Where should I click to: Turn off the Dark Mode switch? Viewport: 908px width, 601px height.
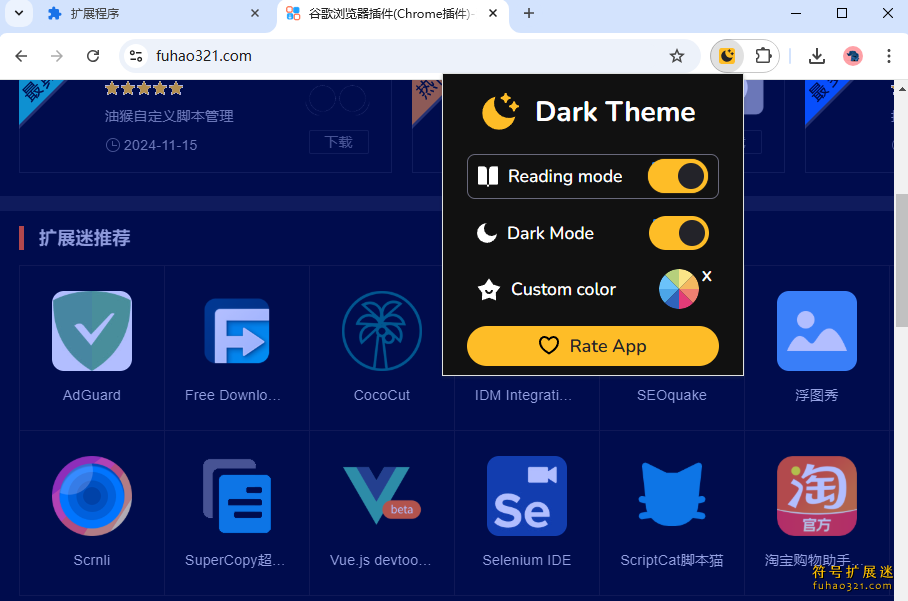678,233
